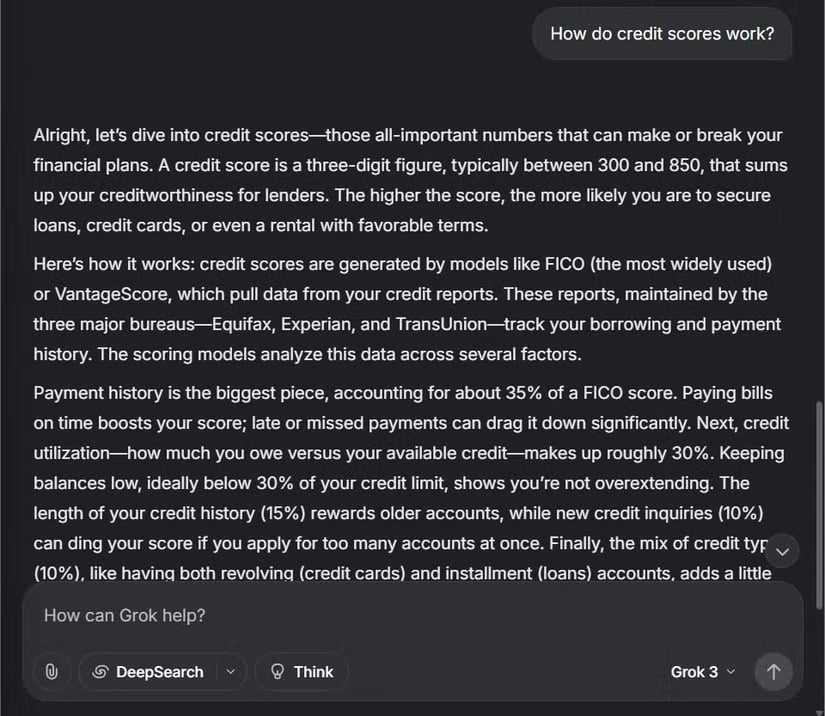Enable the Think mode toggle

pyautogui.click(x=301, y=672)
